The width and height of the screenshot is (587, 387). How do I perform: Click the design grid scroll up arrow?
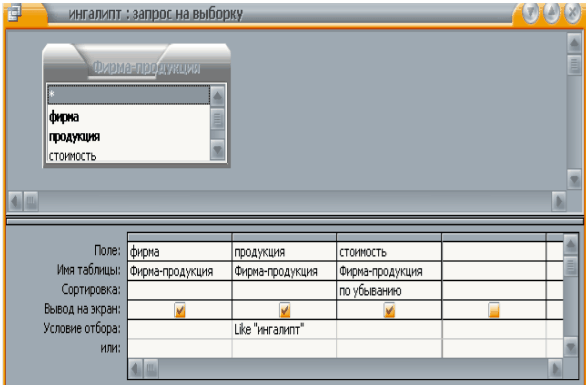(571, 245)
